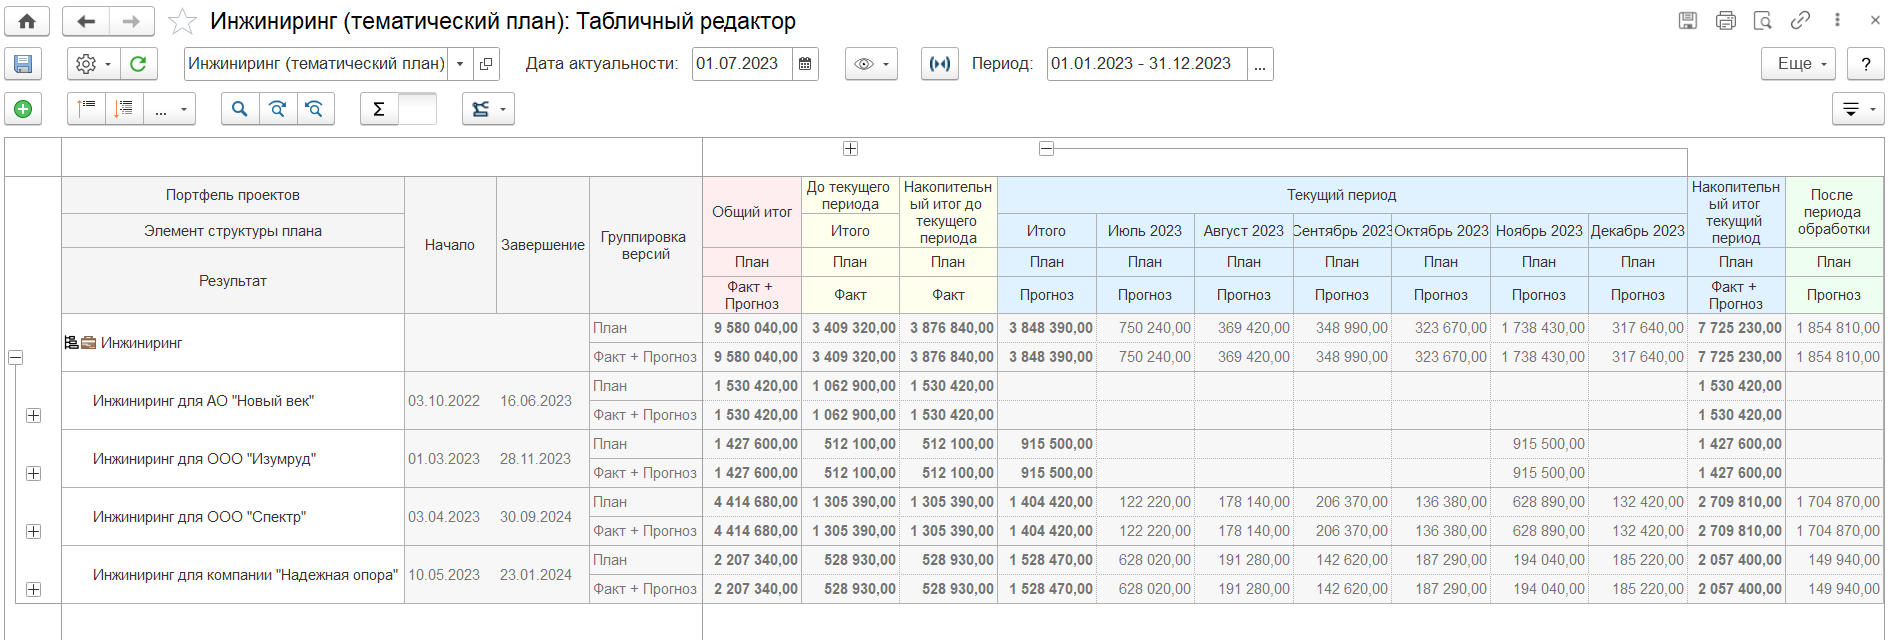Expand the row Инжиниринг для ООО "Спектр"

(x=33, y=531)
